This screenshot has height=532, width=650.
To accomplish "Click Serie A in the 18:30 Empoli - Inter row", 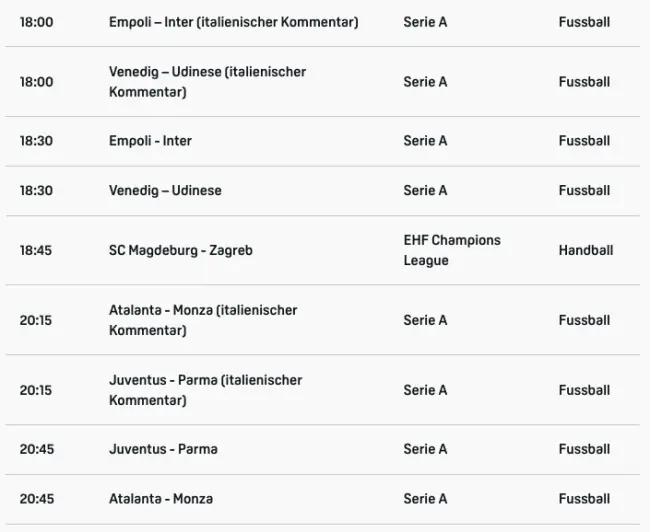I will click(425, 141).
